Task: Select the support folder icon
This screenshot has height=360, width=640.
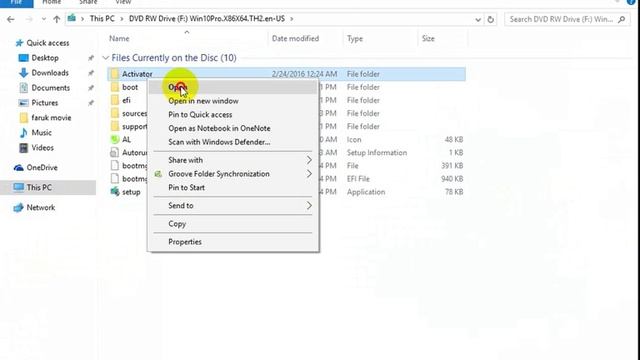Action: pyautogui.click(x=115, y=126)
